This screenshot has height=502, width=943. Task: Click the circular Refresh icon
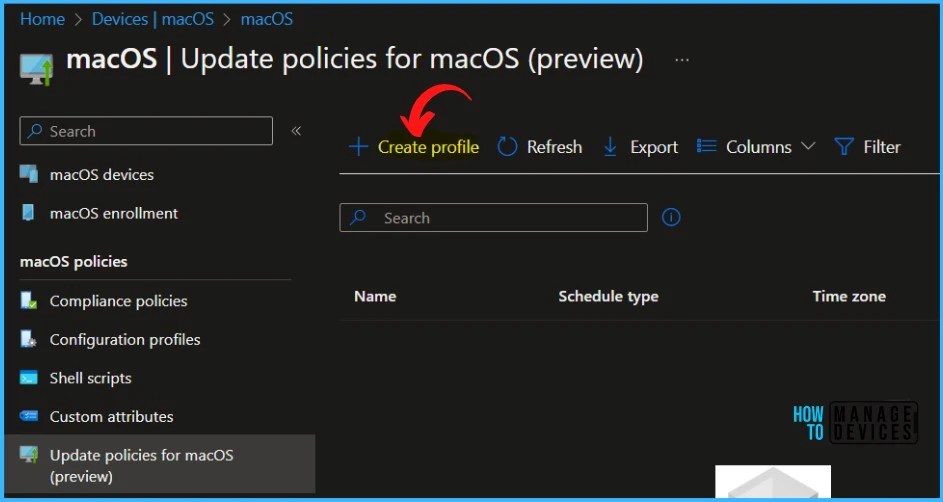[507, 147]
